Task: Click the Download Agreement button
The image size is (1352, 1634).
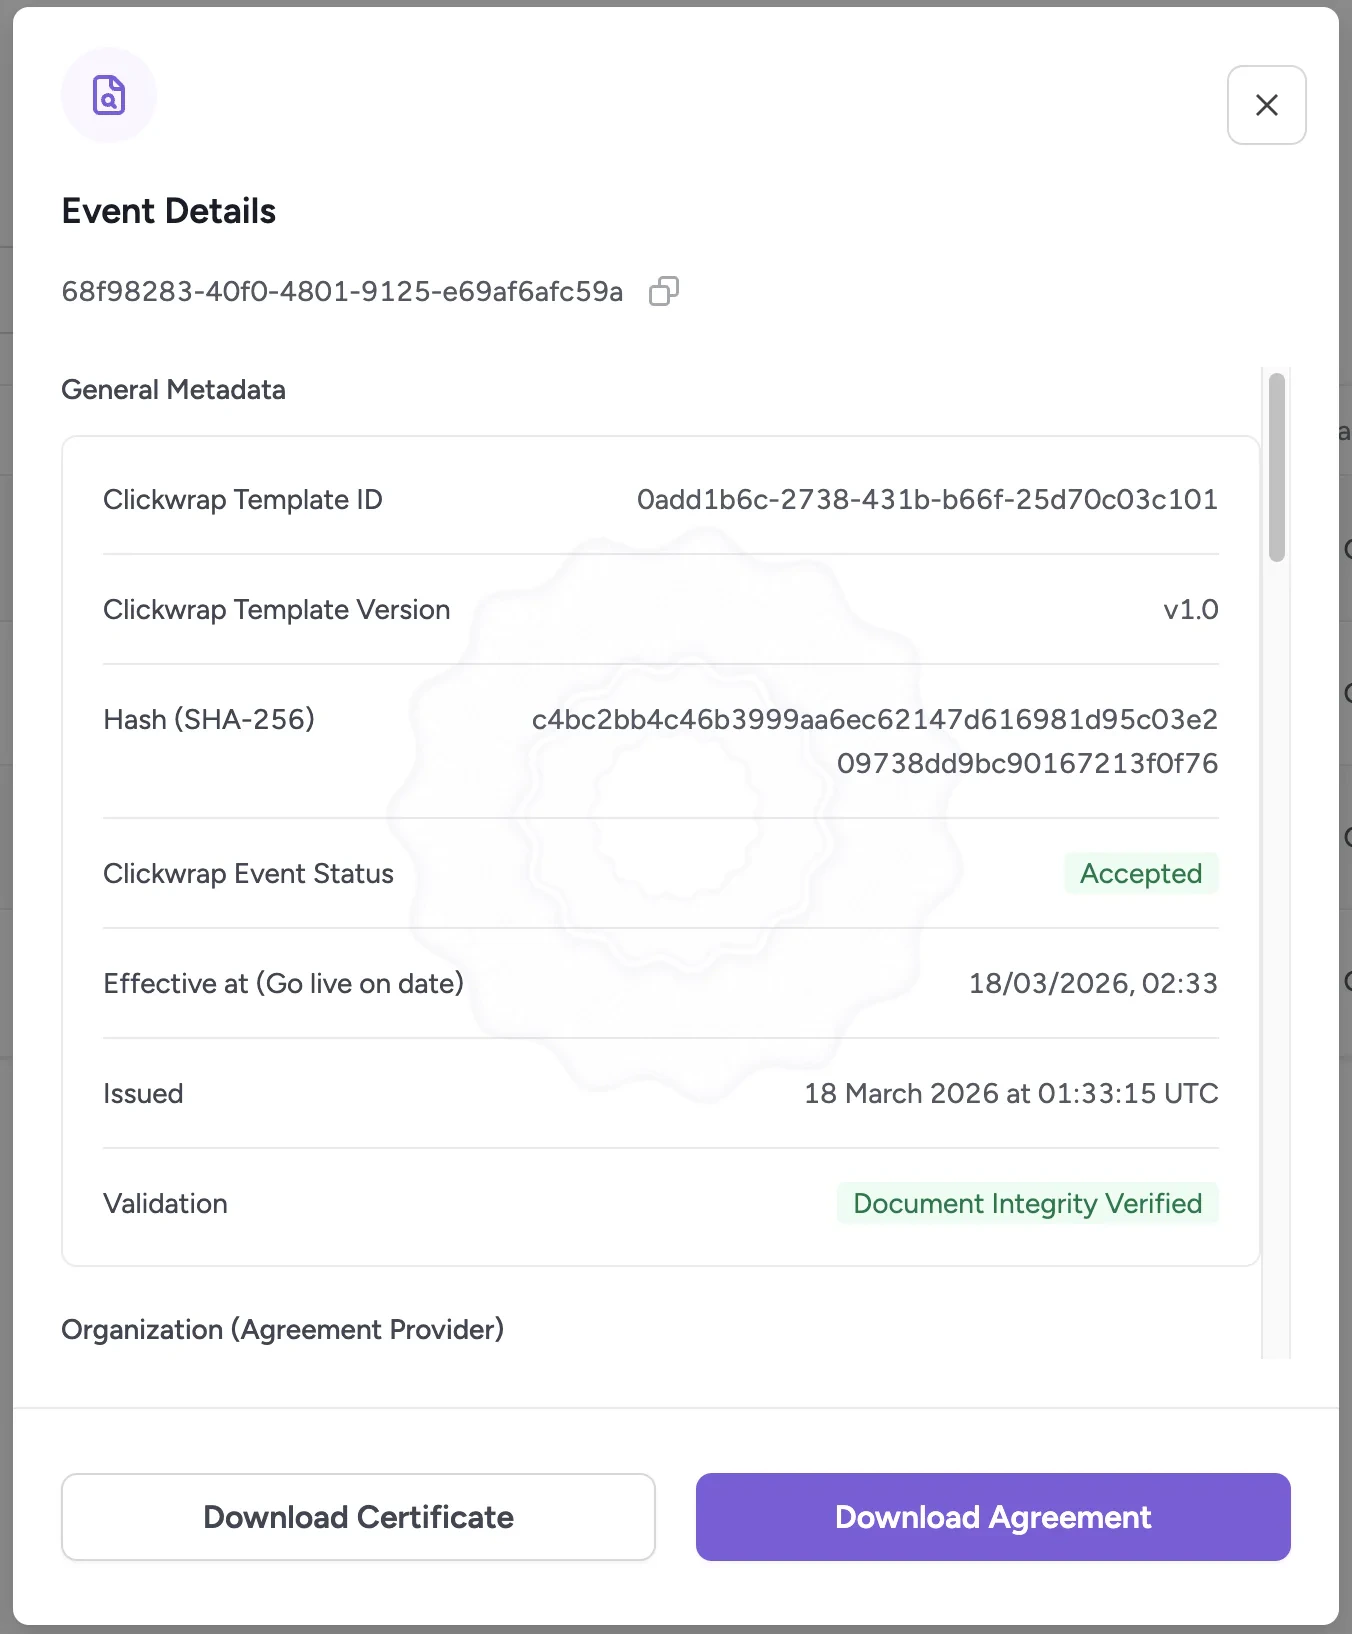Action: pyautogui.click(x=992, y=1517)
